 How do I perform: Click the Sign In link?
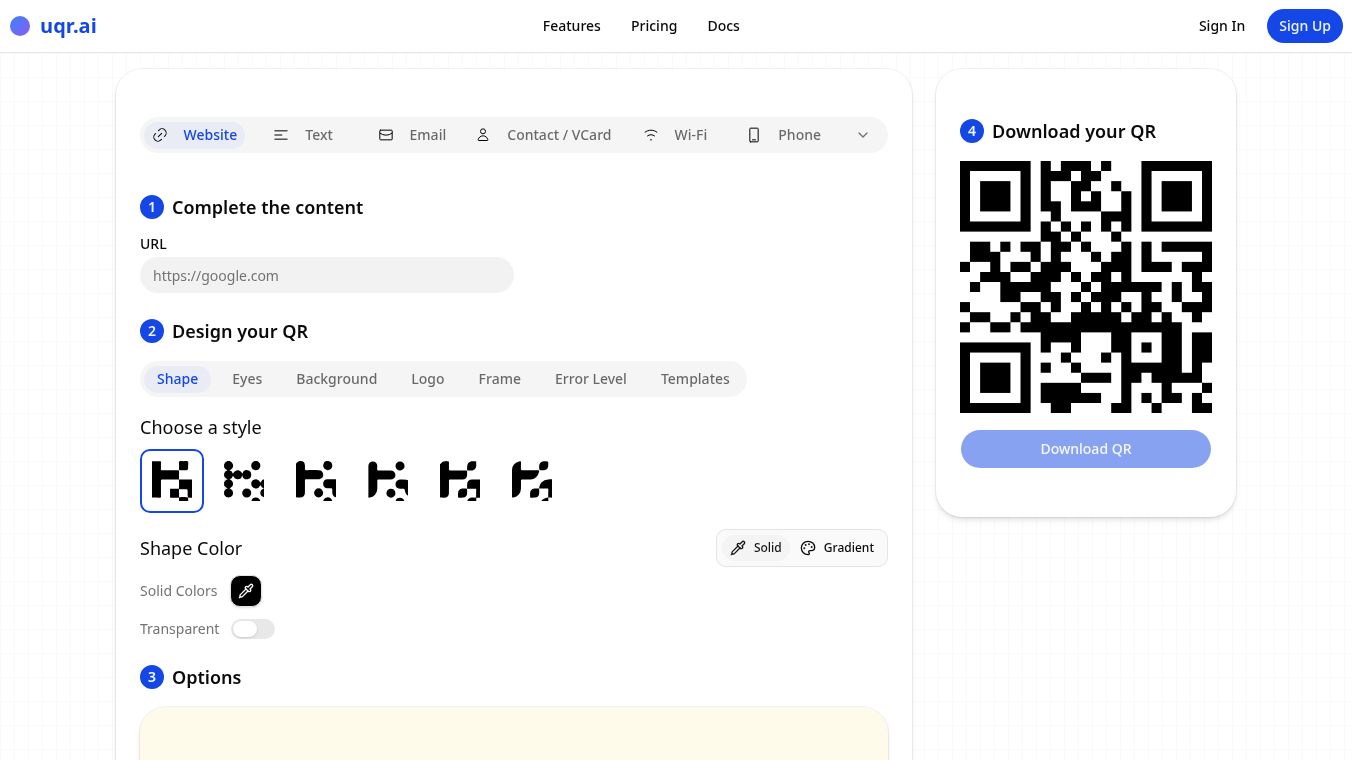tap(1222, 26)
